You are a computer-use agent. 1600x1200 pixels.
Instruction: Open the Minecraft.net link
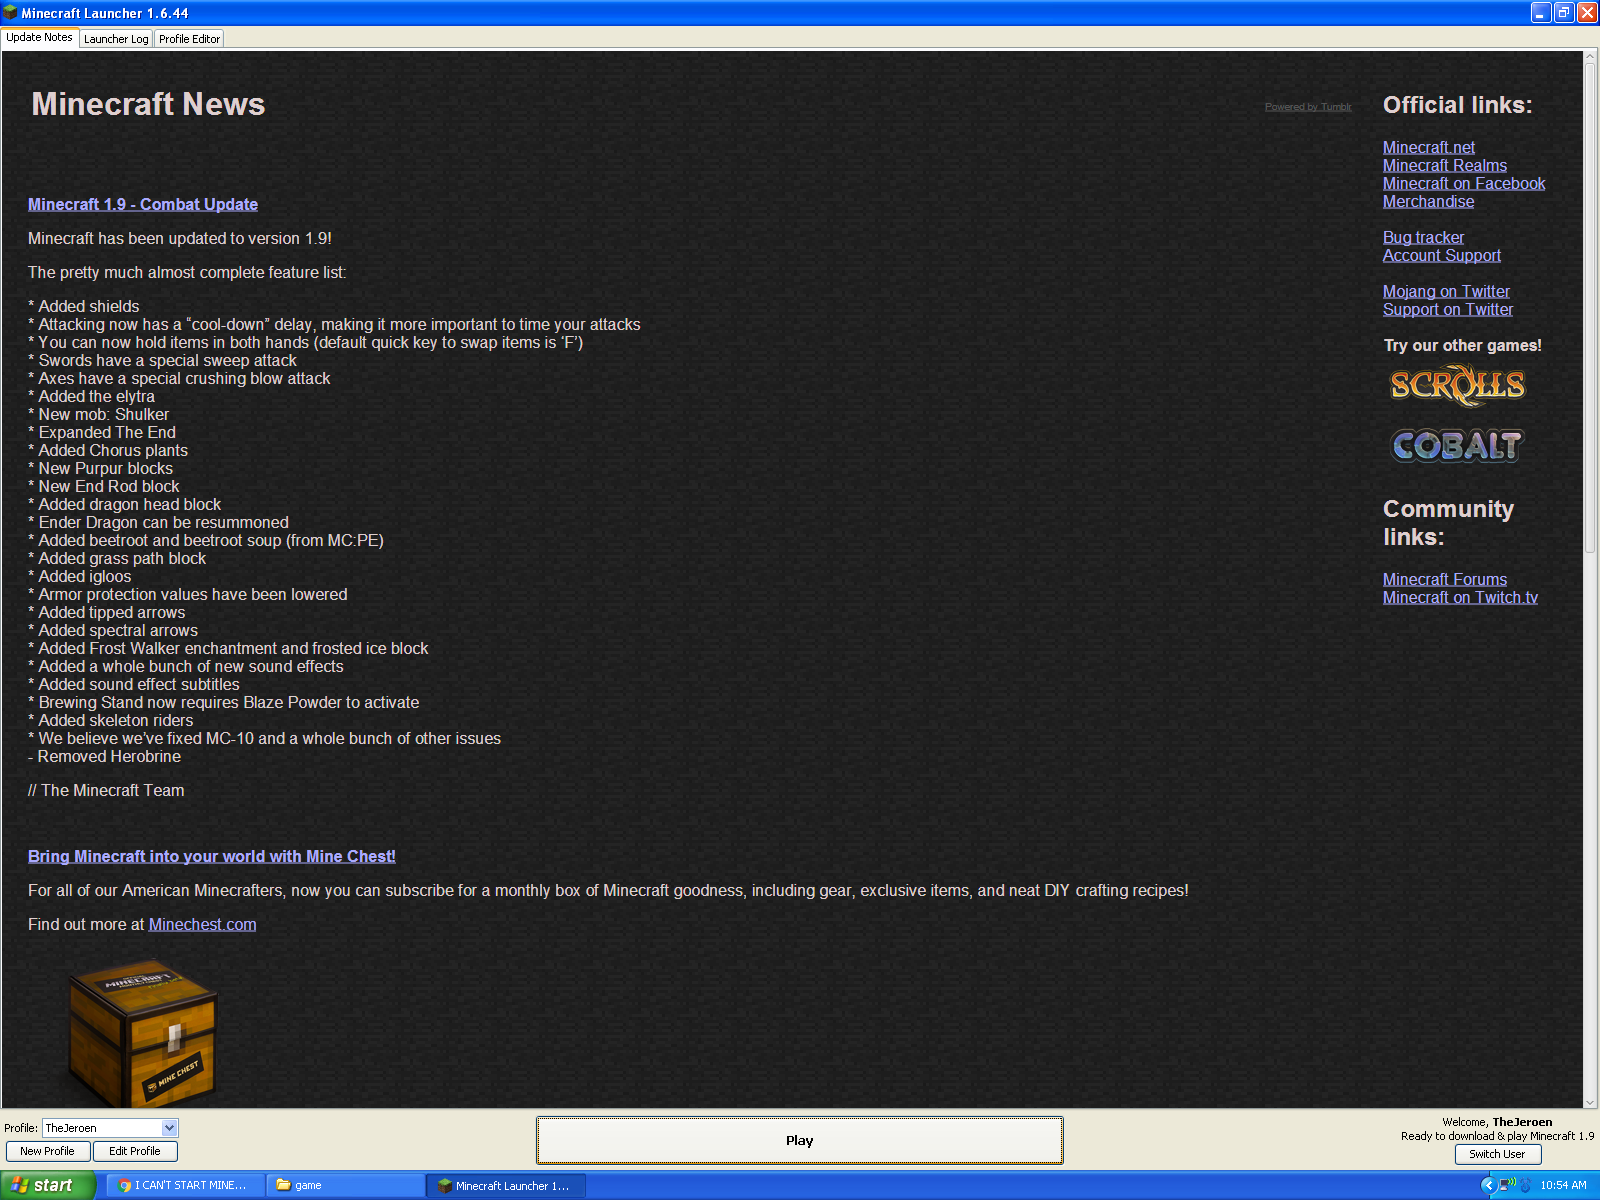[1429, 147]
